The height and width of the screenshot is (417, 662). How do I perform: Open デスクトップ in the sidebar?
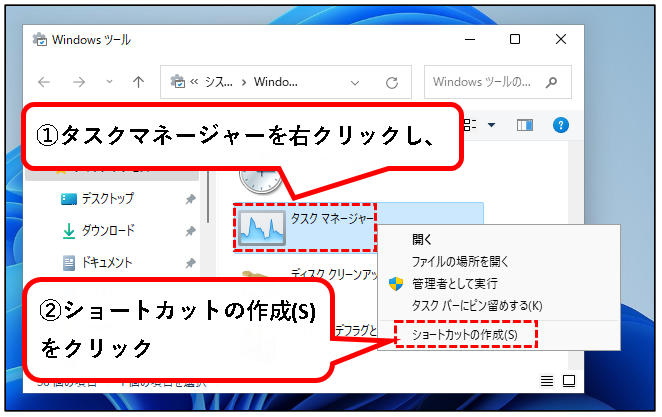click(x=108, y=198)
